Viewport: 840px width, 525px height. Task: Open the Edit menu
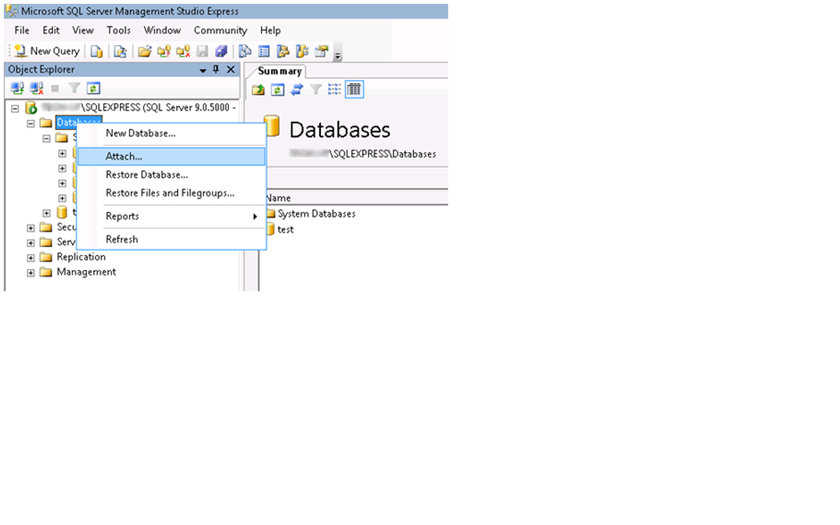point(51,31)
